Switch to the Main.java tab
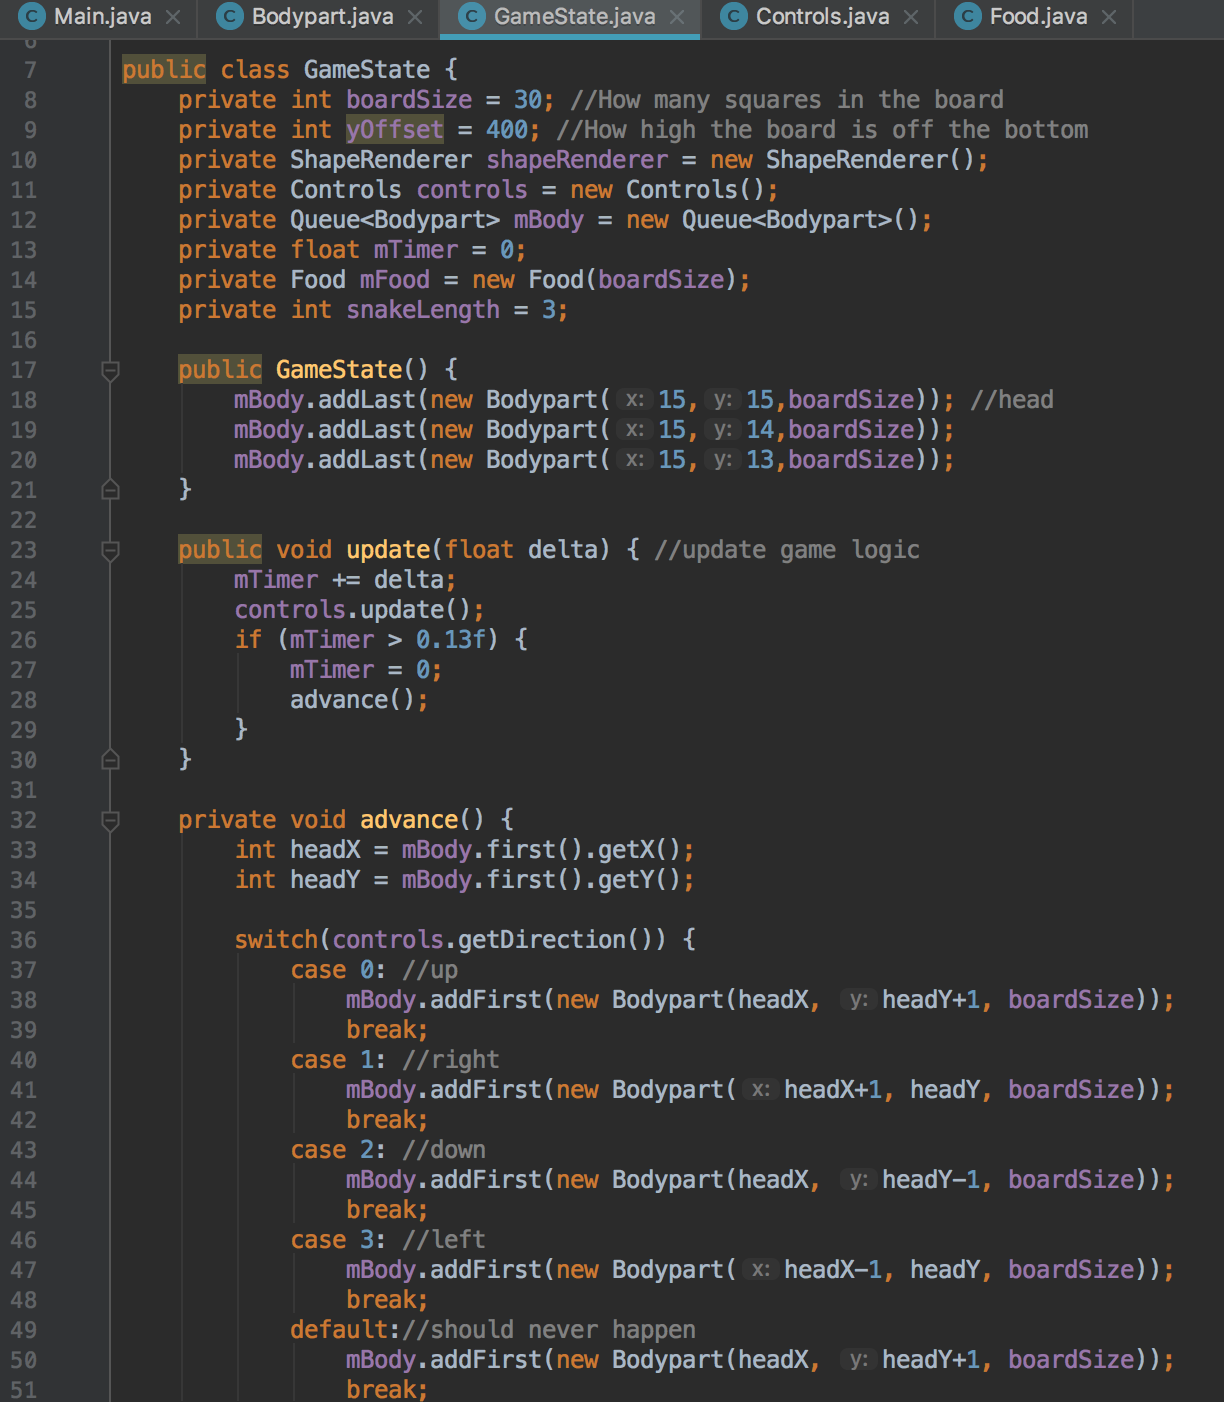 pyautogui.click(x=104, y=16)
